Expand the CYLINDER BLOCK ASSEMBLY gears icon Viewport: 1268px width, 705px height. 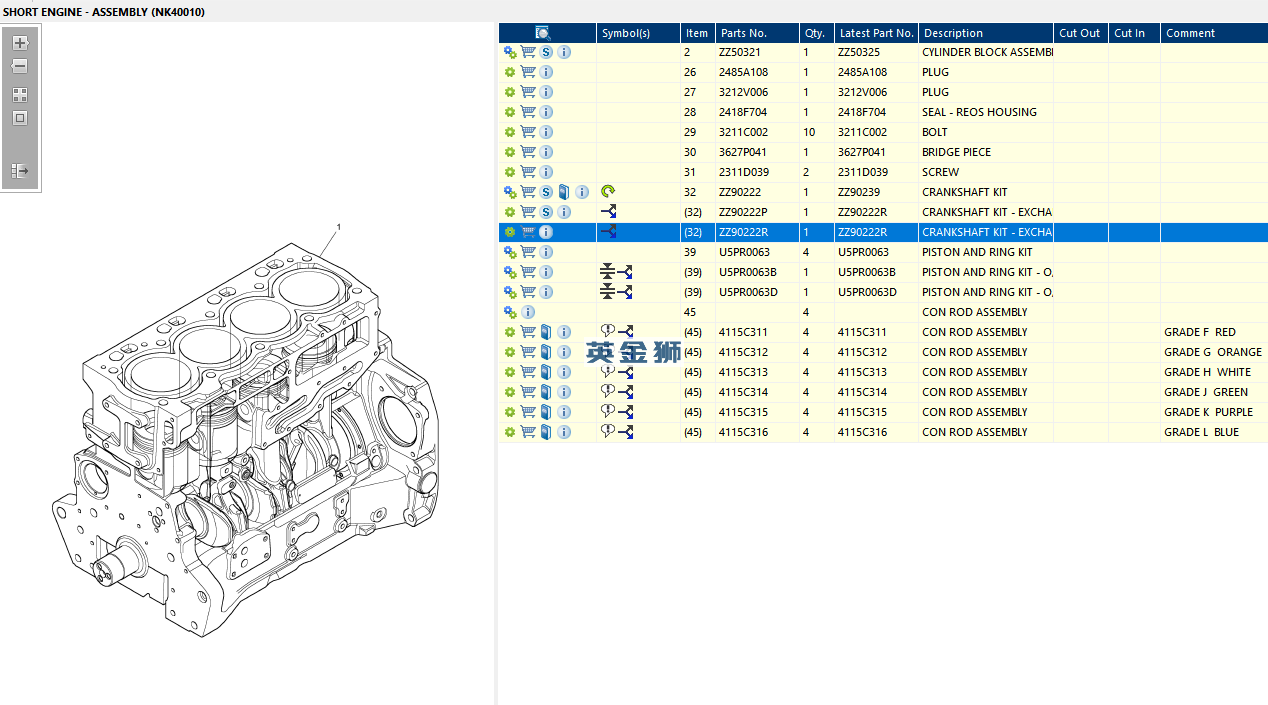pyautogui.click(x=510, y=52)
